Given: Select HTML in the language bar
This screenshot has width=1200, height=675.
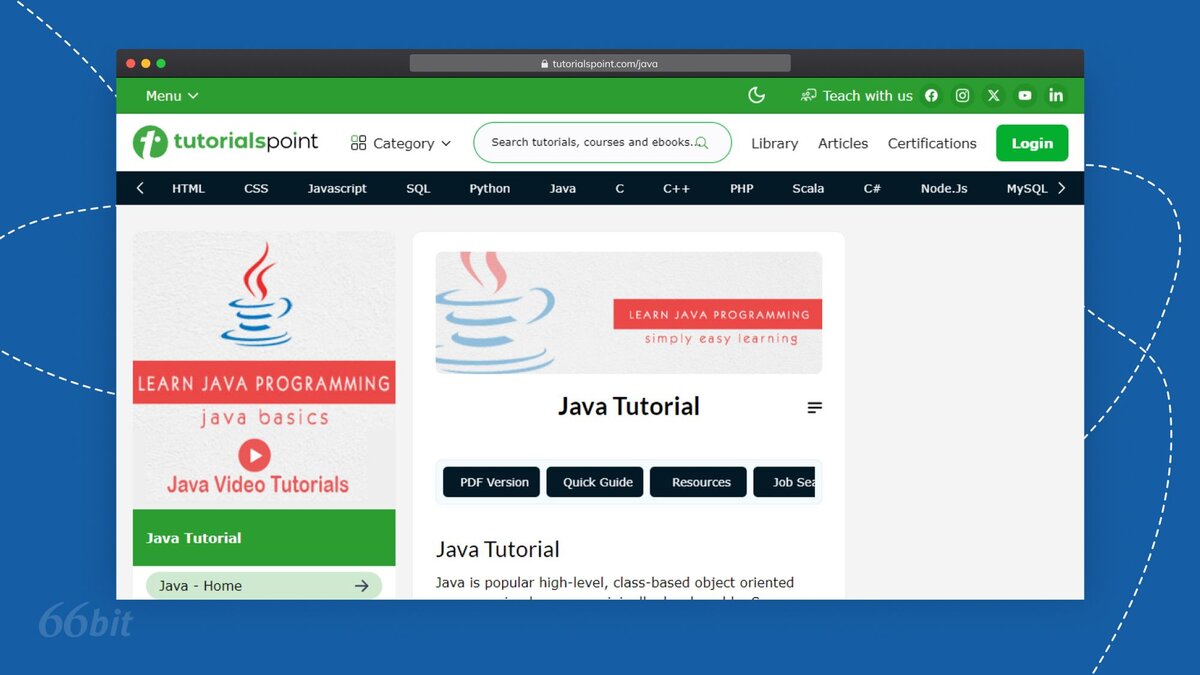Looking at the screenshot, I should tap(188, 188).
